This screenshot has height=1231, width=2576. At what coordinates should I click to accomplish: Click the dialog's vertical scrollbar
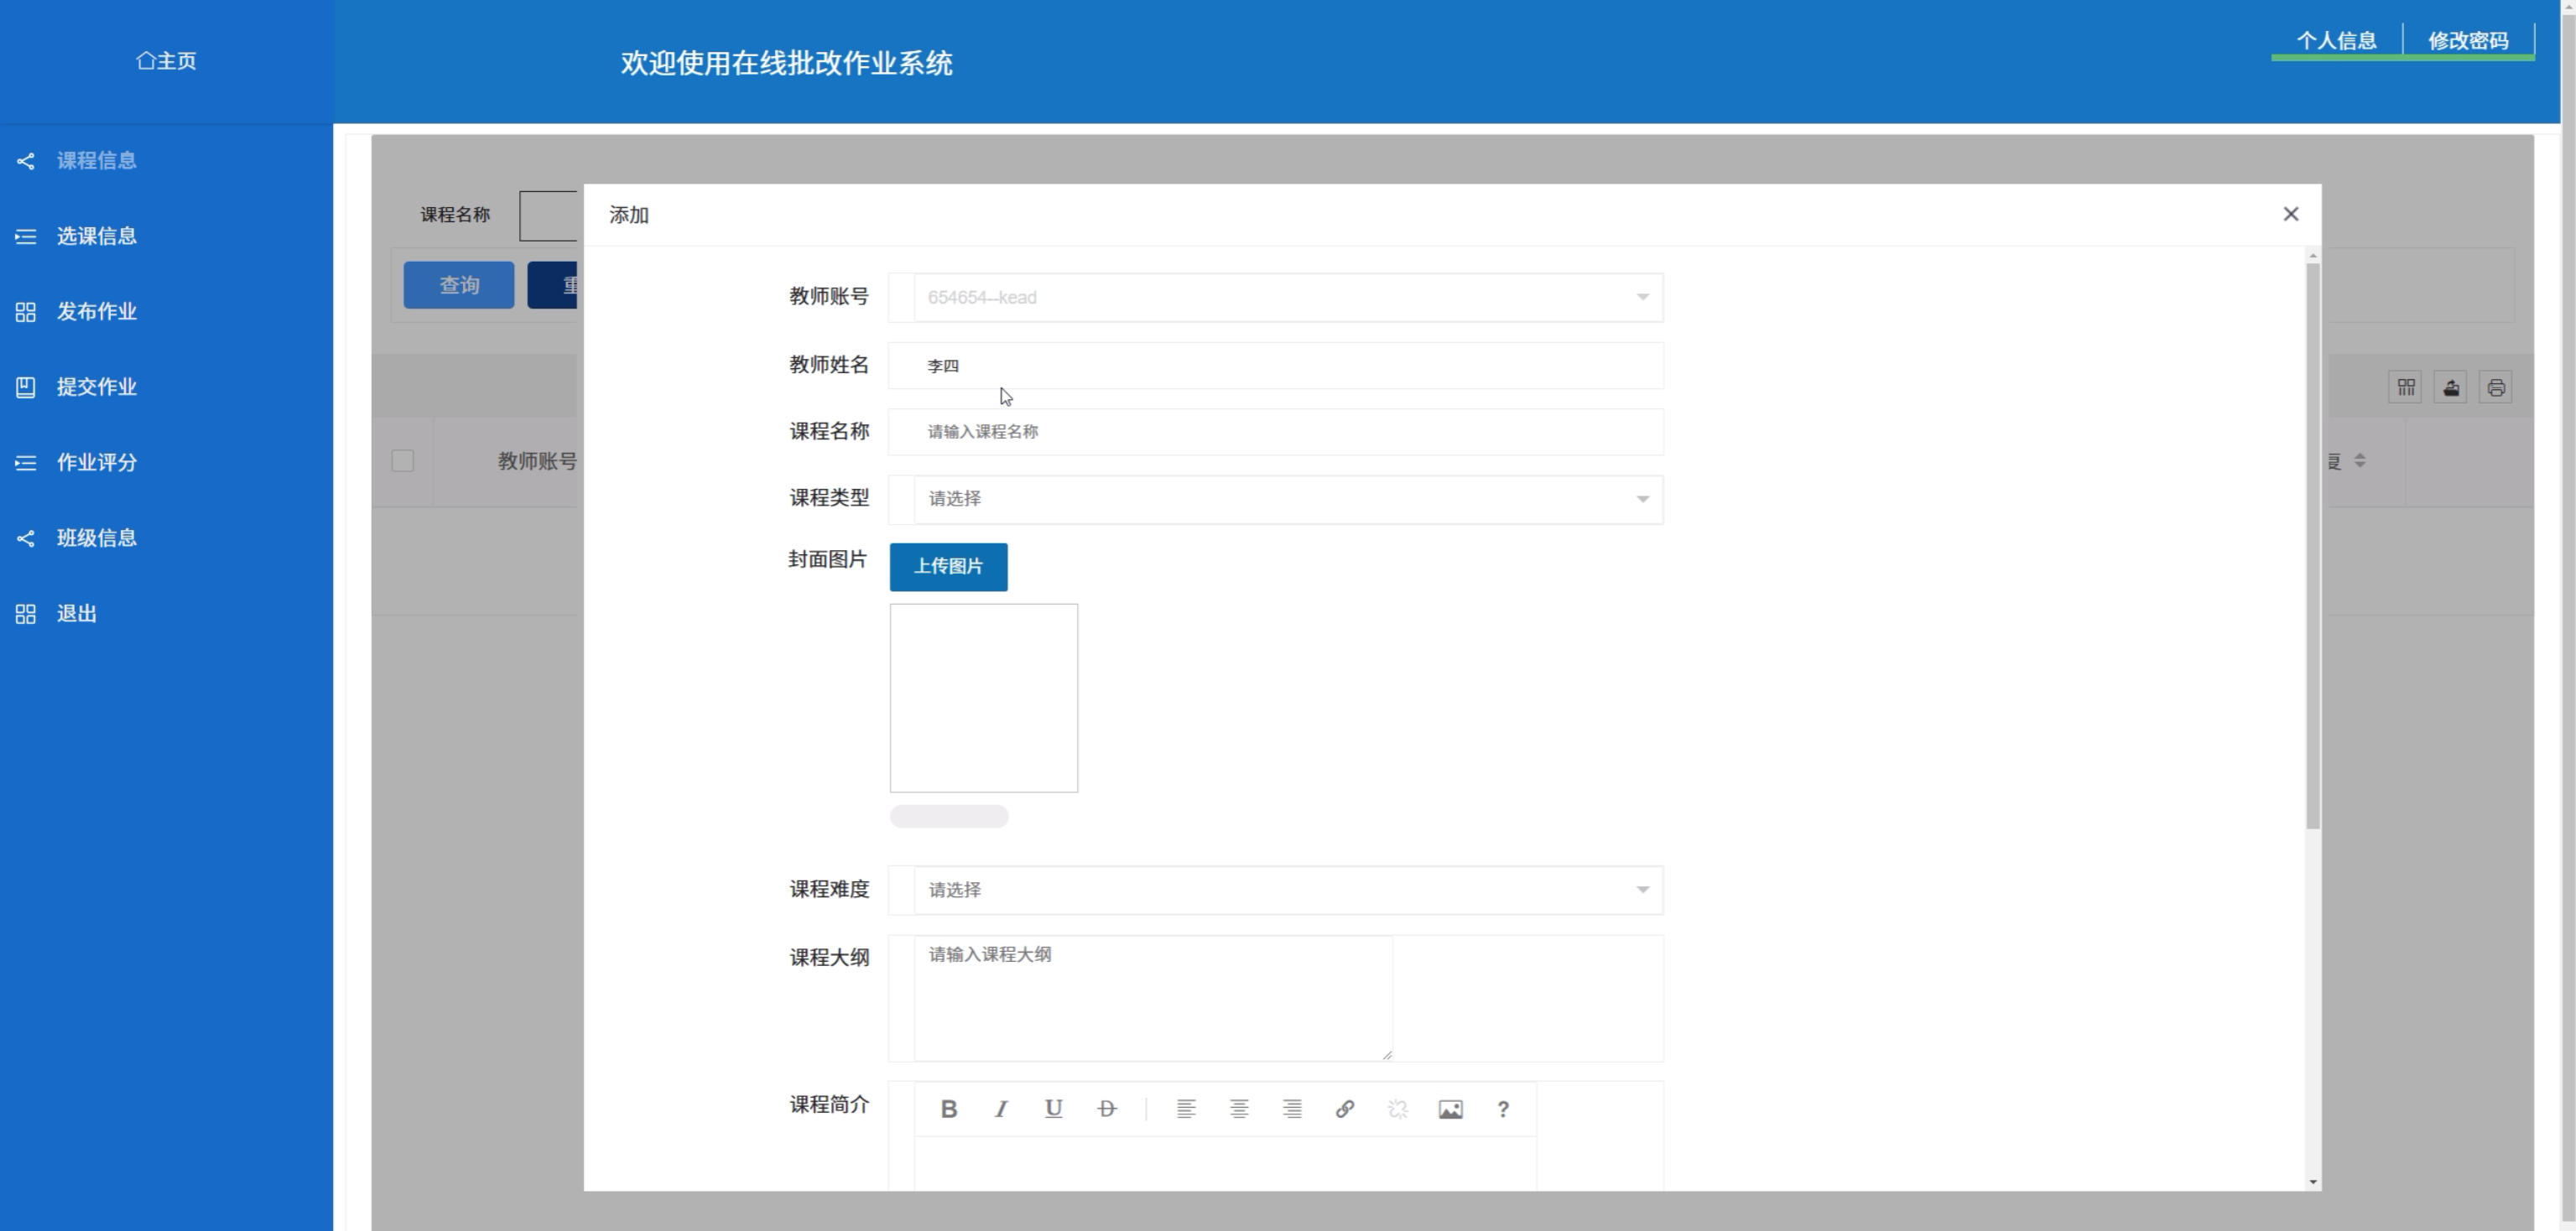(2313, 545)
